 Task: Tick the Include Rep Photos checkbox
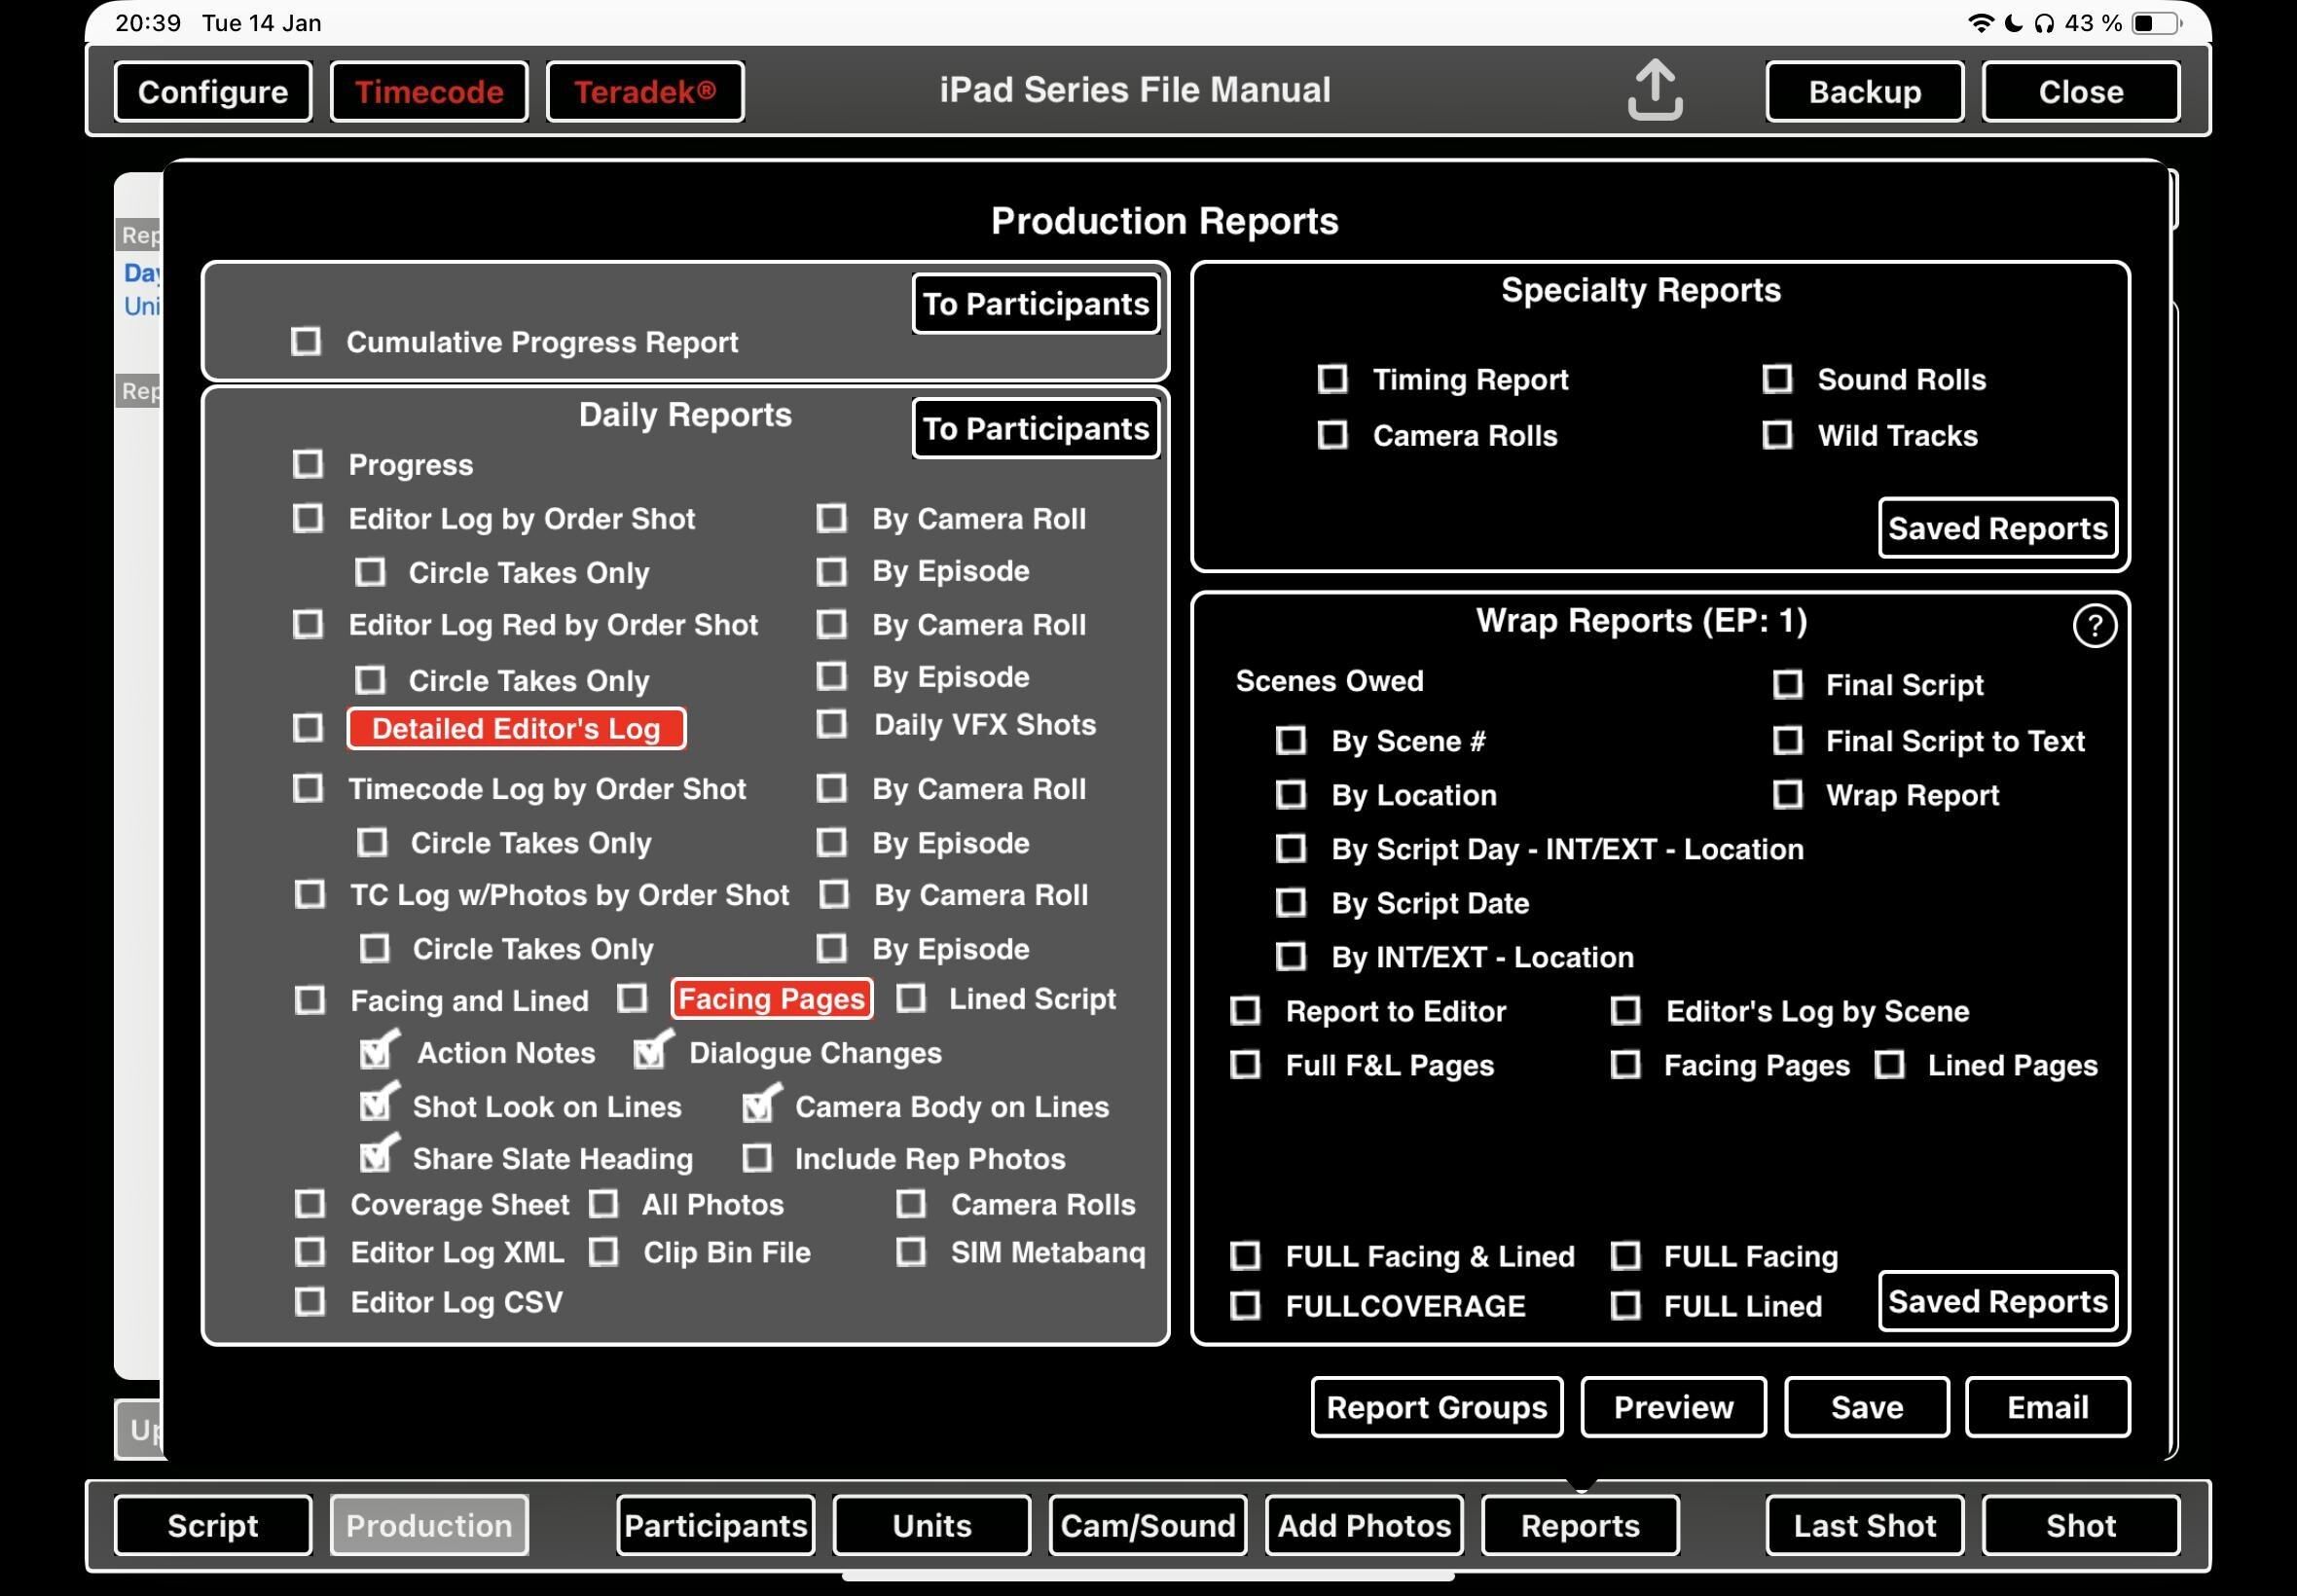(x=757, y=1158)
